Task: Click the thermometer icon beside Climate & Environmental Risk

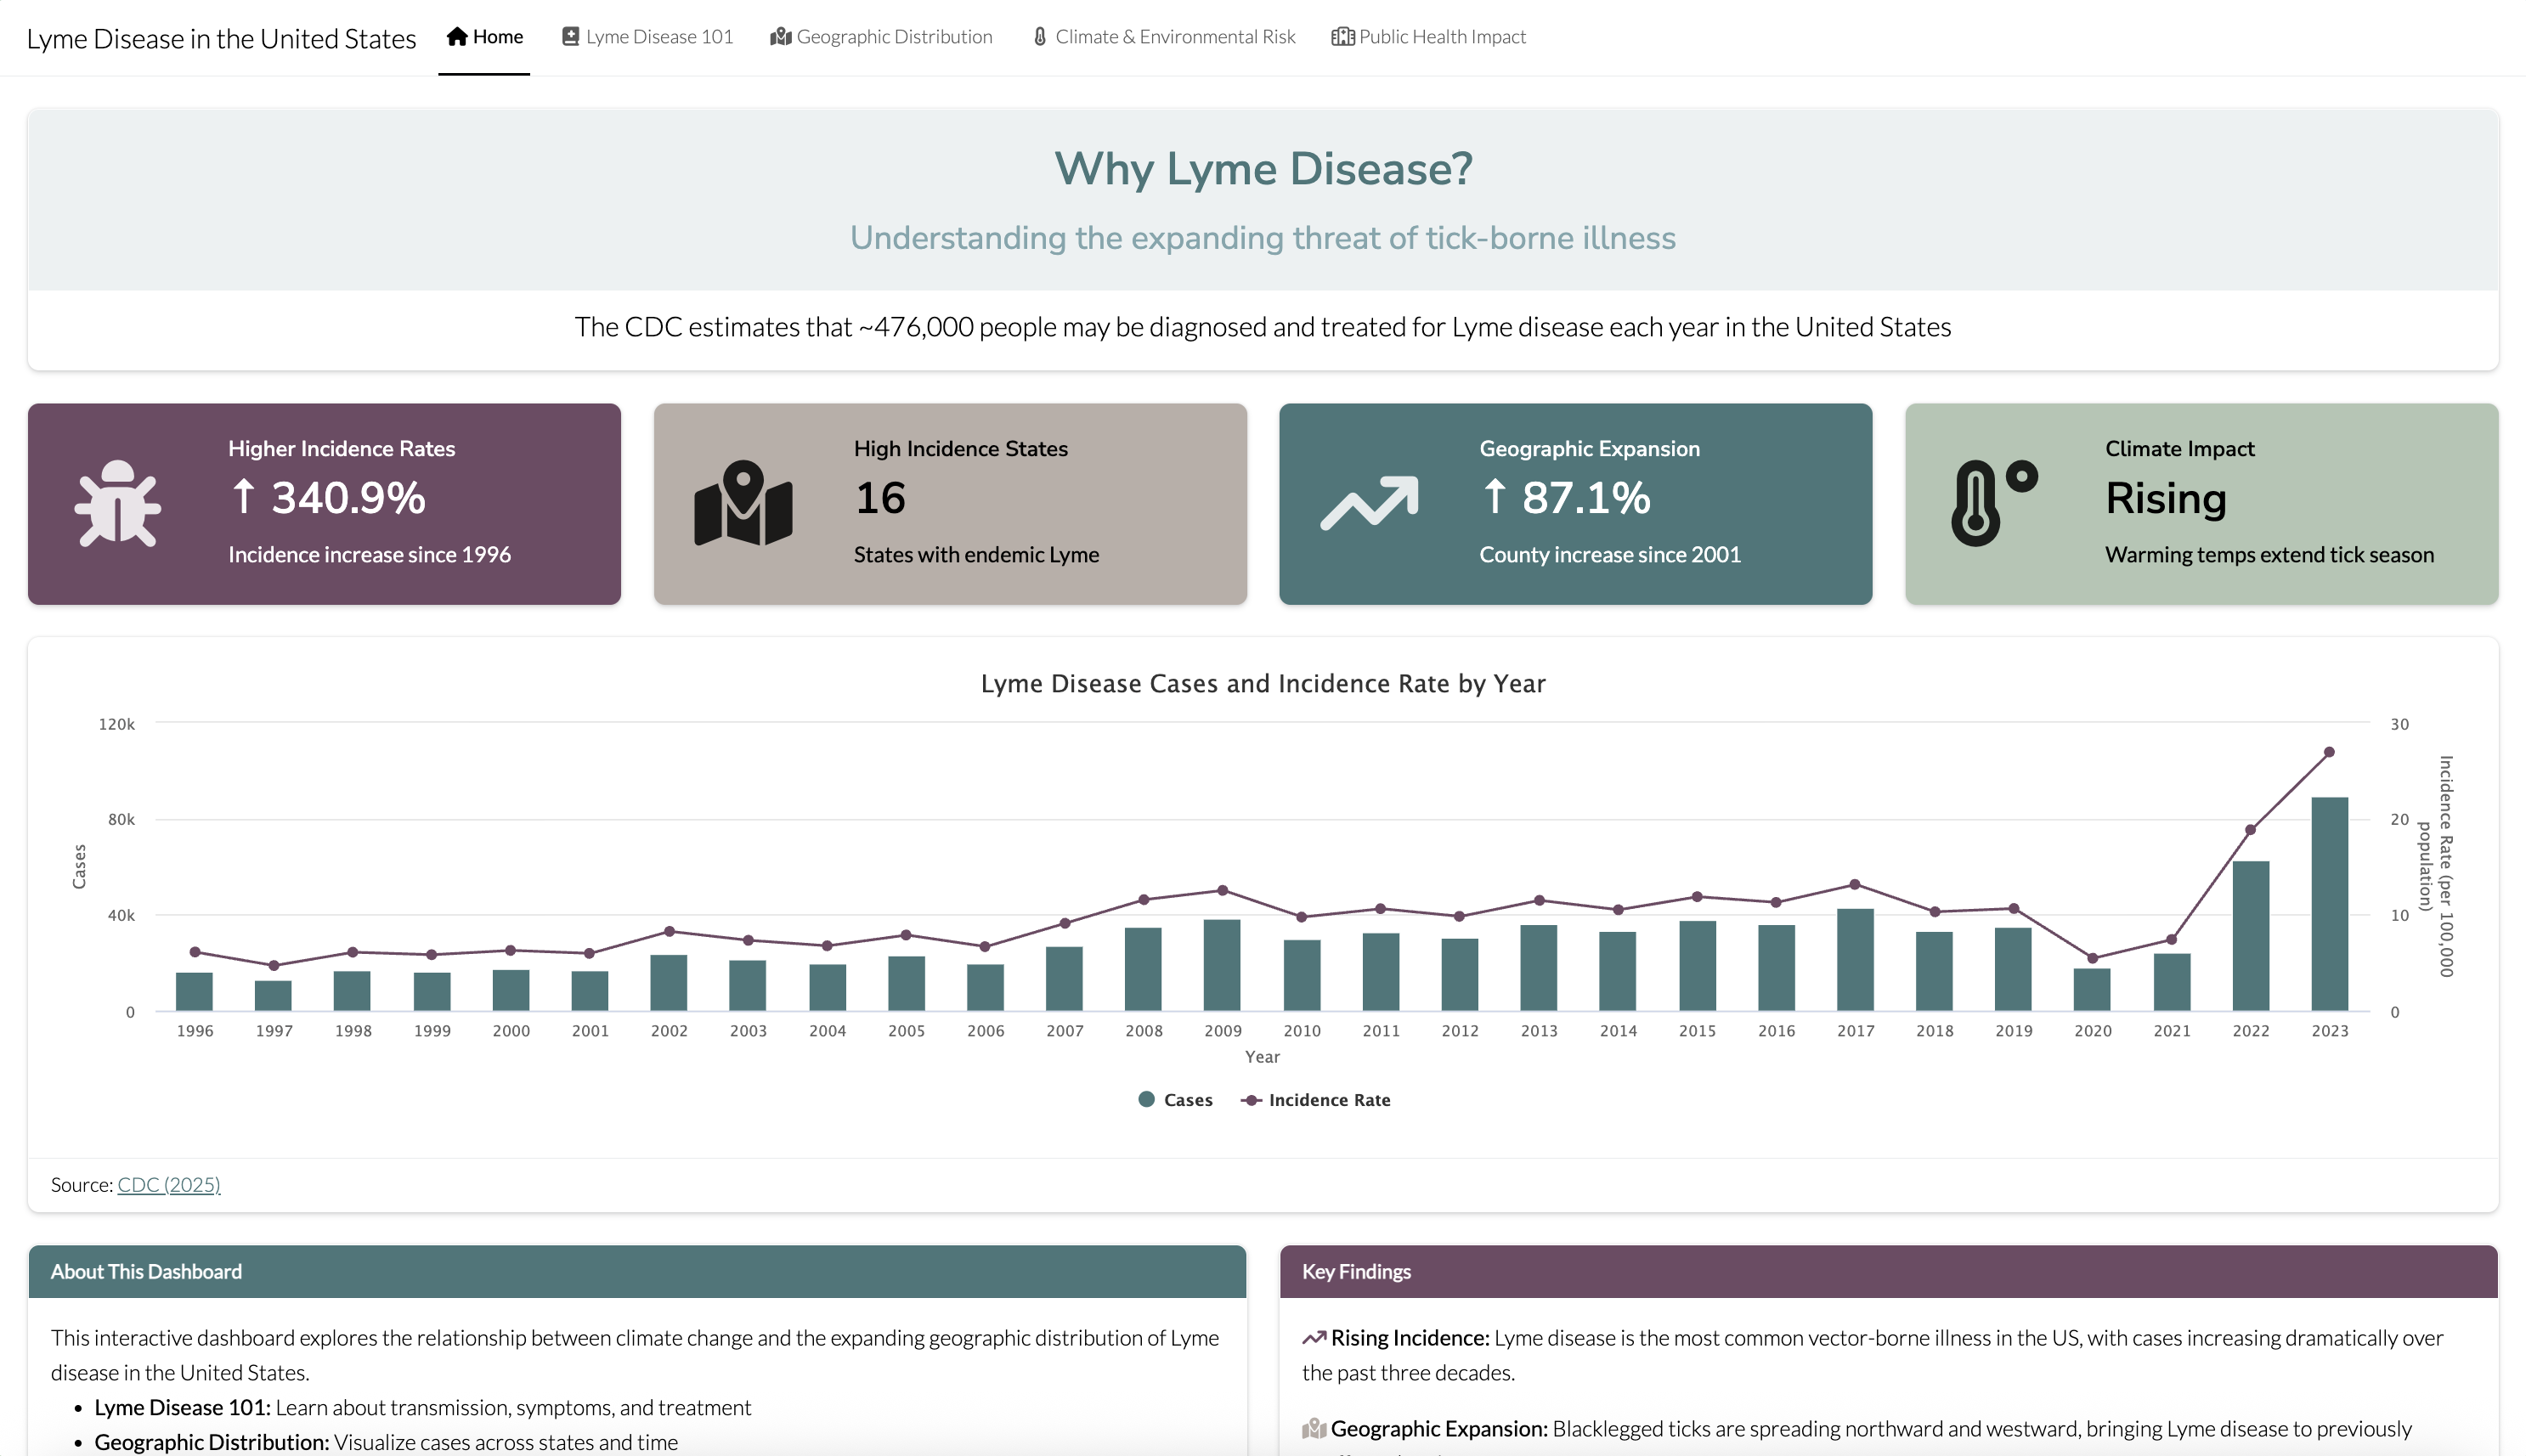Action: (x=1040, y=37)
